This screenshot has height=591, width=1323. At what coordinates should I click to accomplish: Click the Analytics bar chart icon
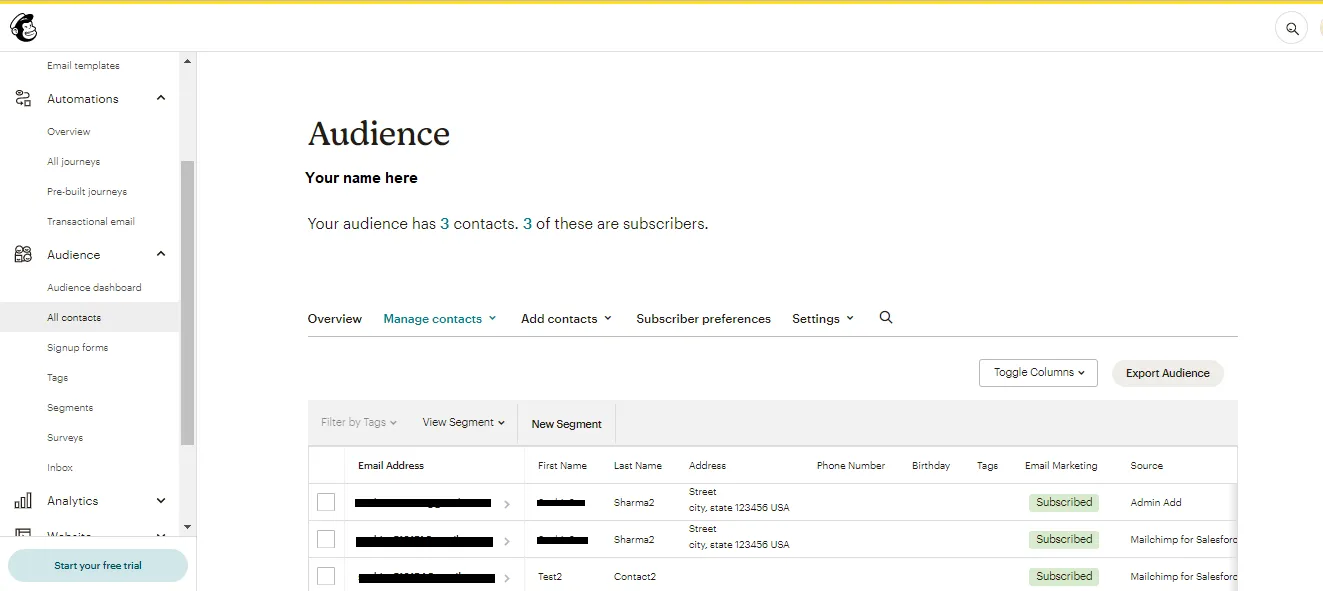[x=23, y=501]
